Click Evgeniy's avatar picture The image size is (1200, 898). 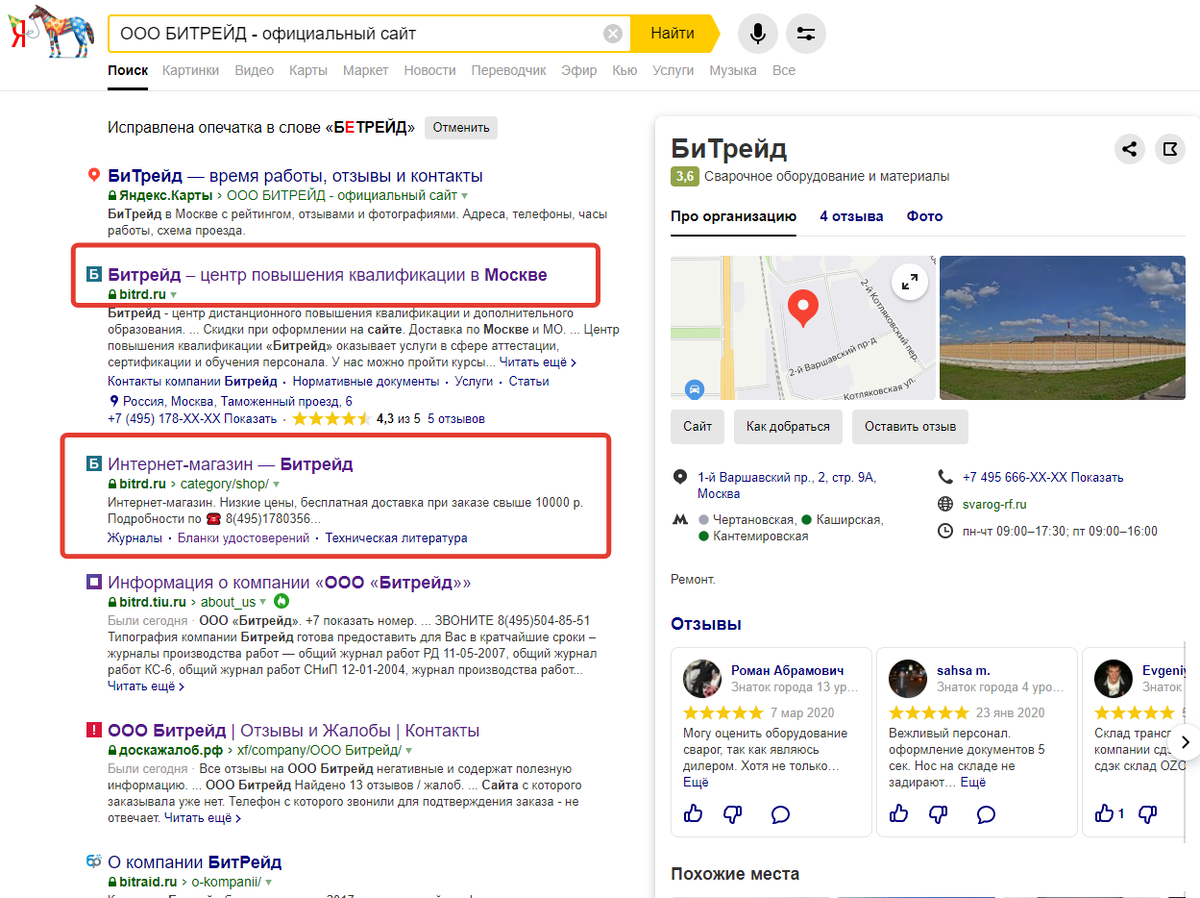tap(1113, 678)
